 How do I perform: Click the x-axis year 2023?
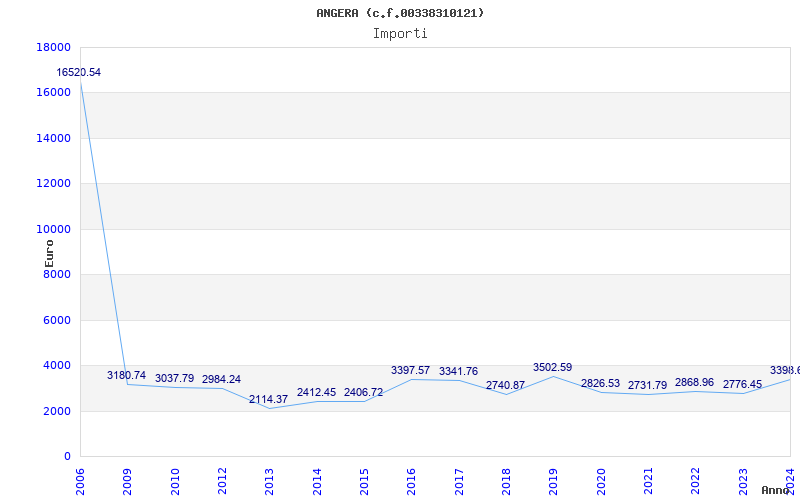[743, 482]
